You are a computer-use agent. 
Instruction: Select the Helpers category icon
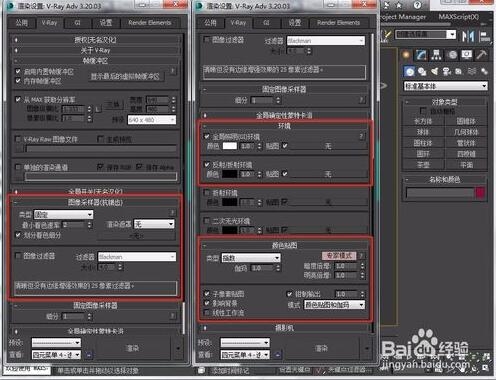pos(459,71)
